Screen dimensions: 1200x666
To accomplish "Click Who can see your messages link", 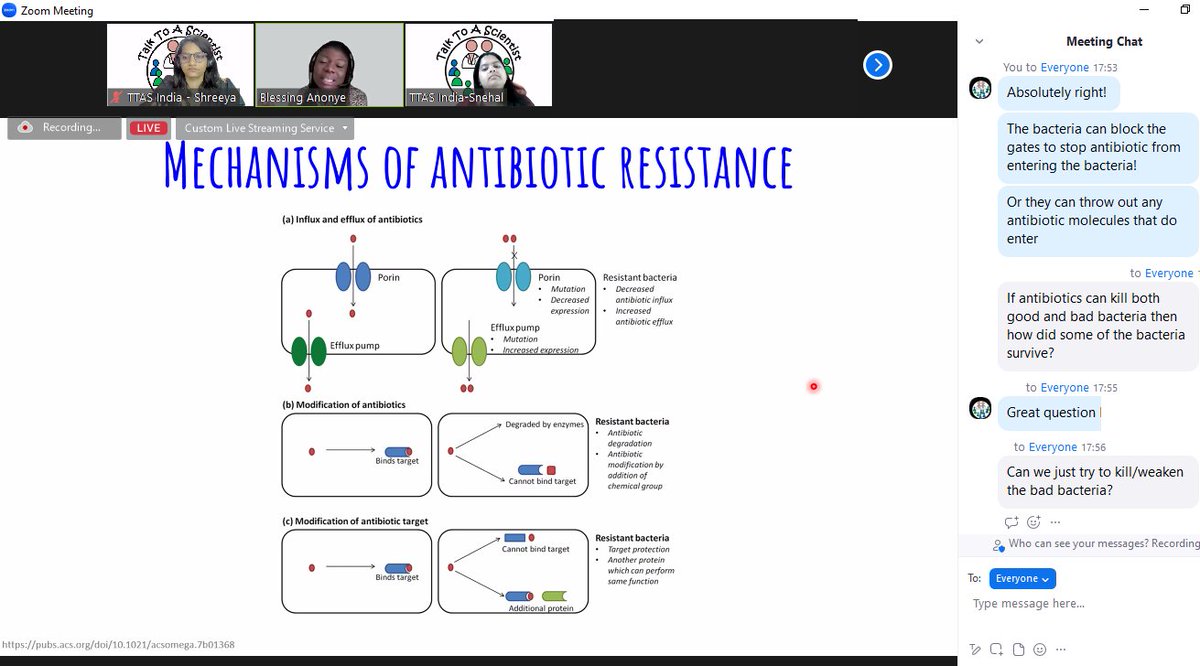I will (1104, 544).
